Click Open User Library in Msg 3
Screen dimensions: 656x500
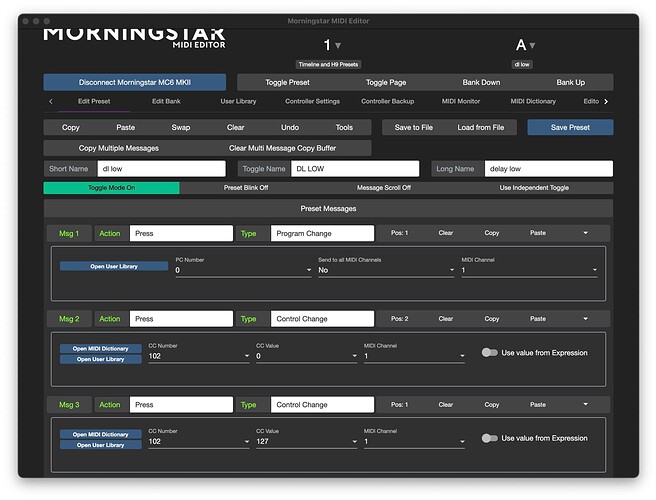click(100, 445)
